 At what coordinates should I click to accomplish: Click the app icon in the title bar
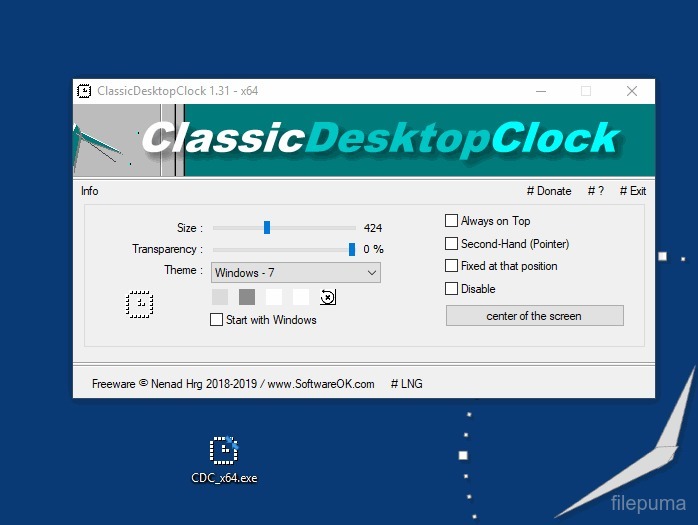(x=85, y=91)
